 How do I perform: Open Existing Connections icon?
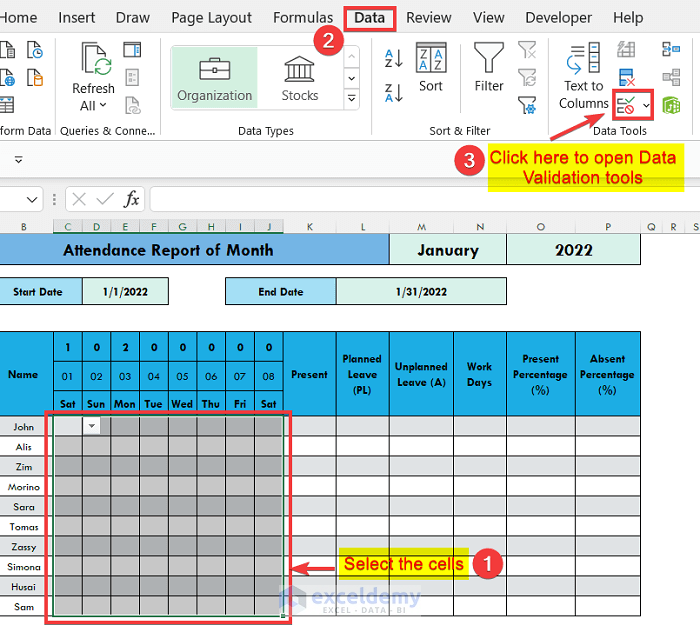pyautogui.click(x=34, y=77)
